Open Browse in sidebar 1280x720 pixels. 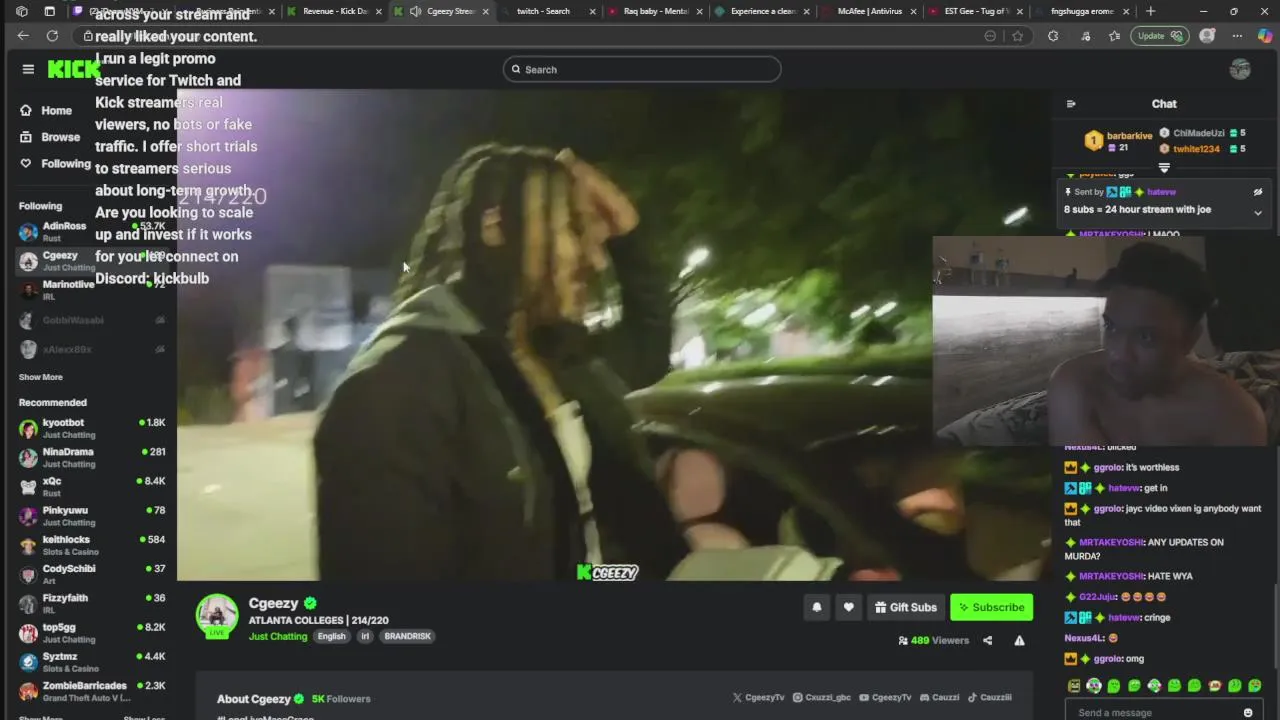pyautogui.click(x=50, y=137)
